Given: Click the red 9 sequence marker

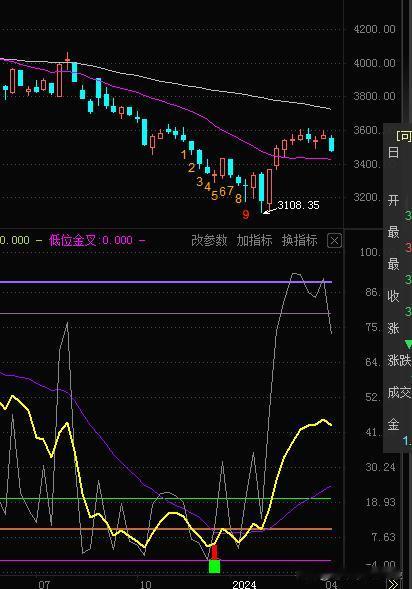Looking at the screenshot, I should tap(246, 214).
